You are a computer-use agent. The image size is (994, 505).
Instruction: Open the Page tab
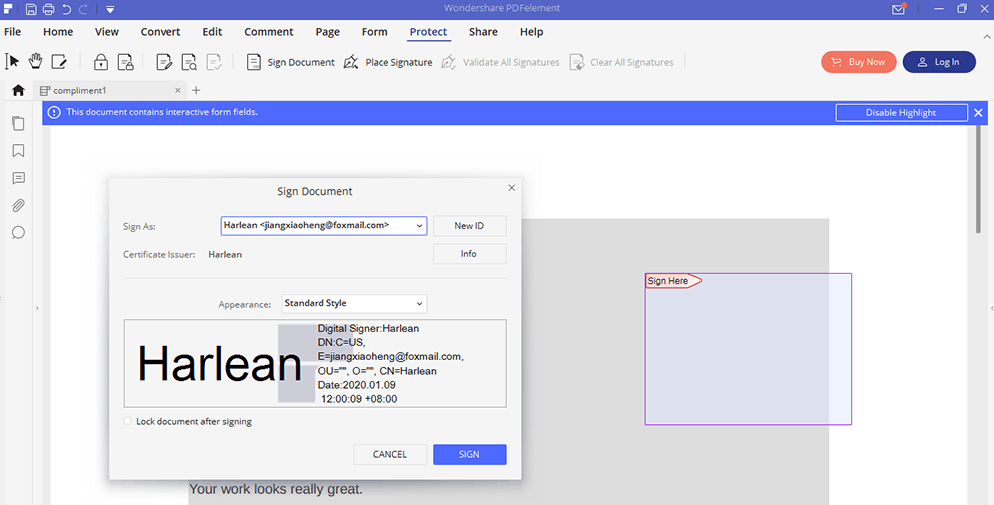click(328, 32)
